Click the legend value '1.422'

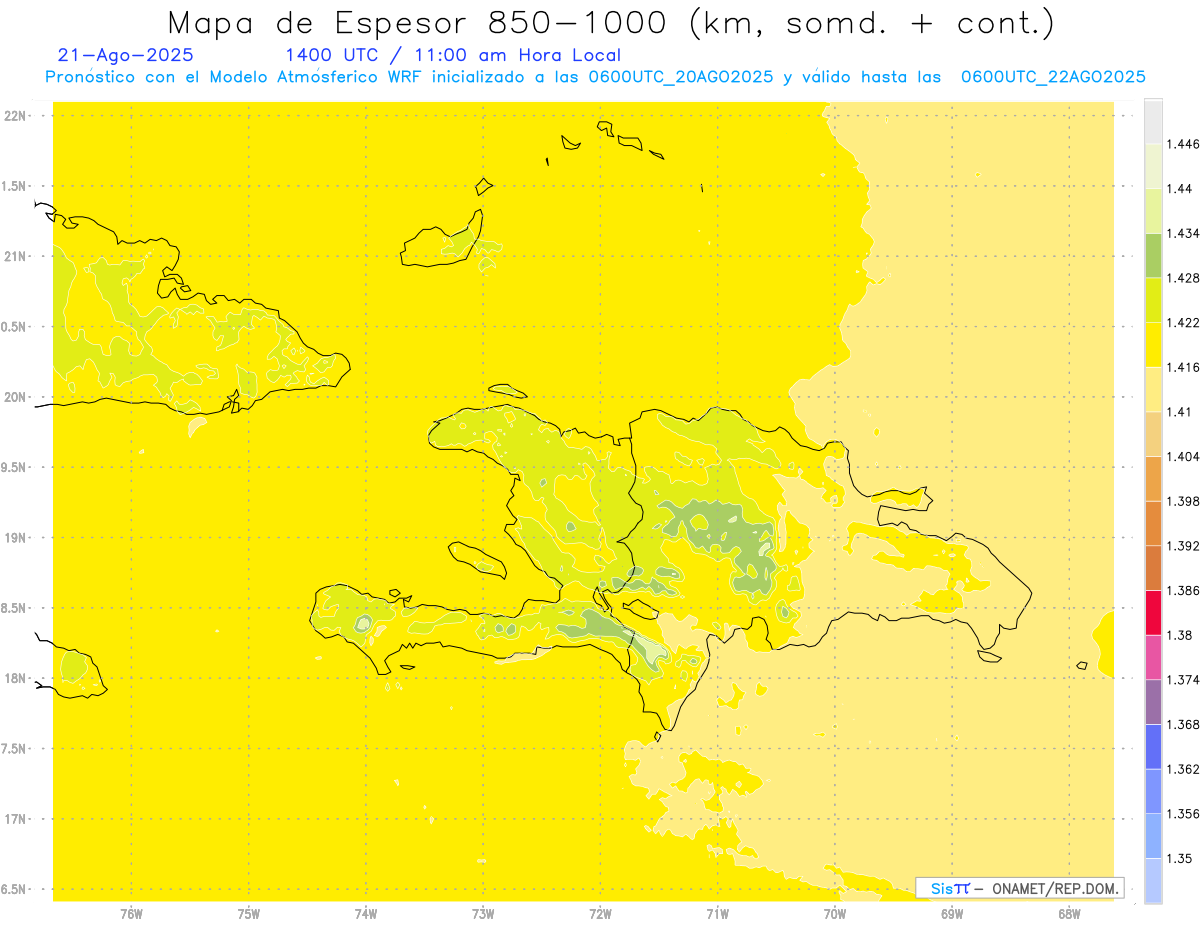(1183, 322)
